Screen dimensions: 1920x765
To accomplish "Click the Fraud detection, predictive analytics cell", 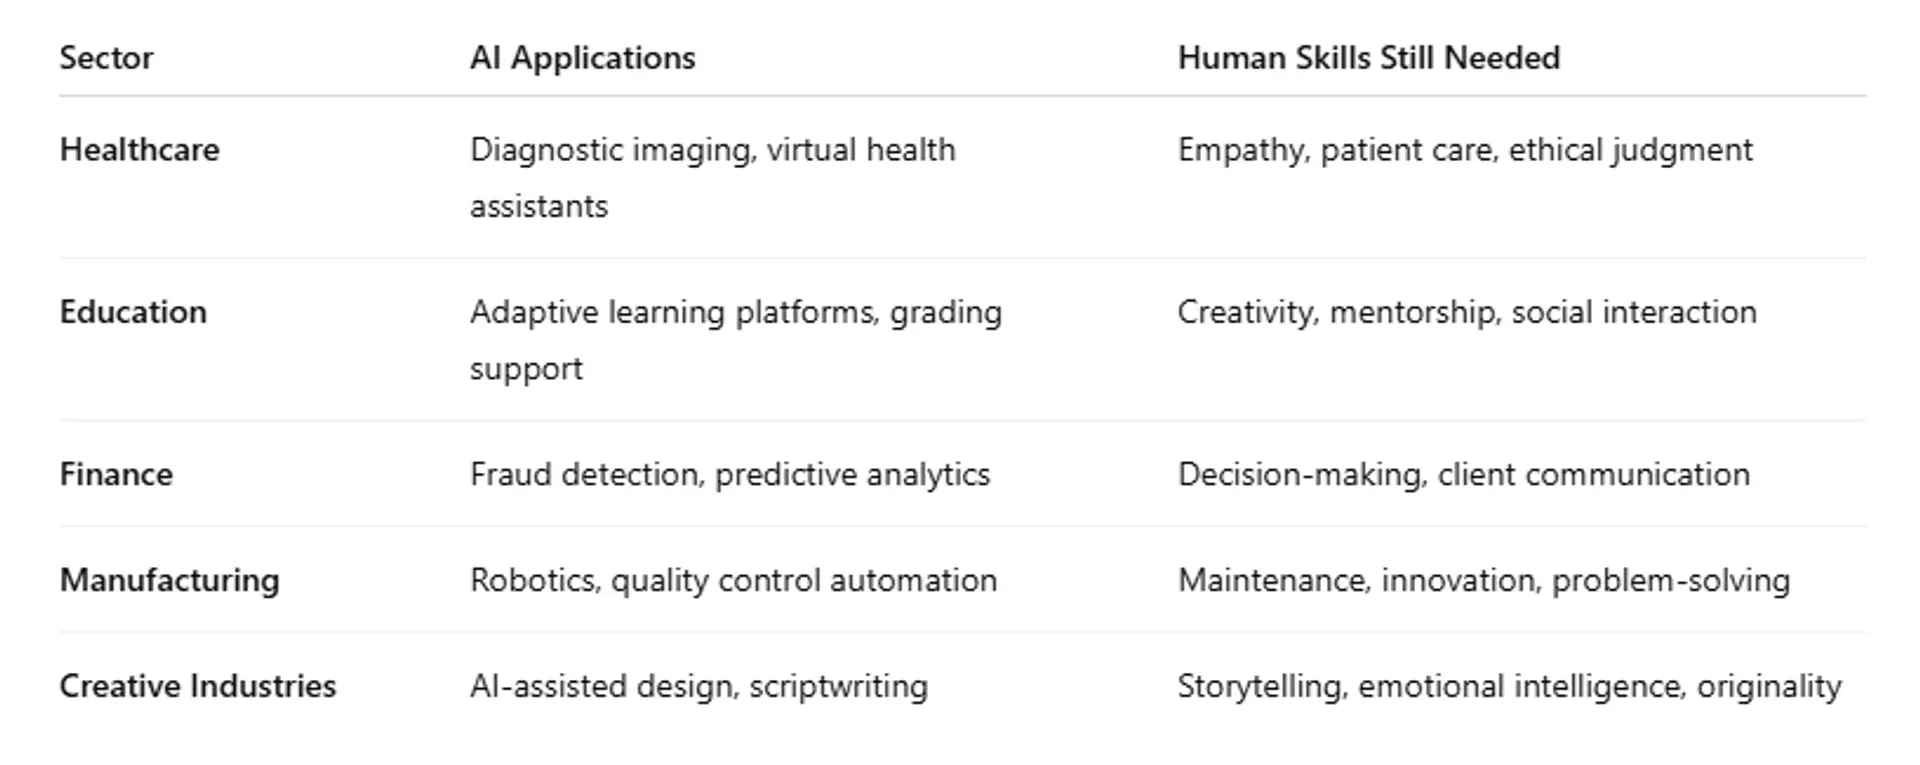I will (729, 474).
